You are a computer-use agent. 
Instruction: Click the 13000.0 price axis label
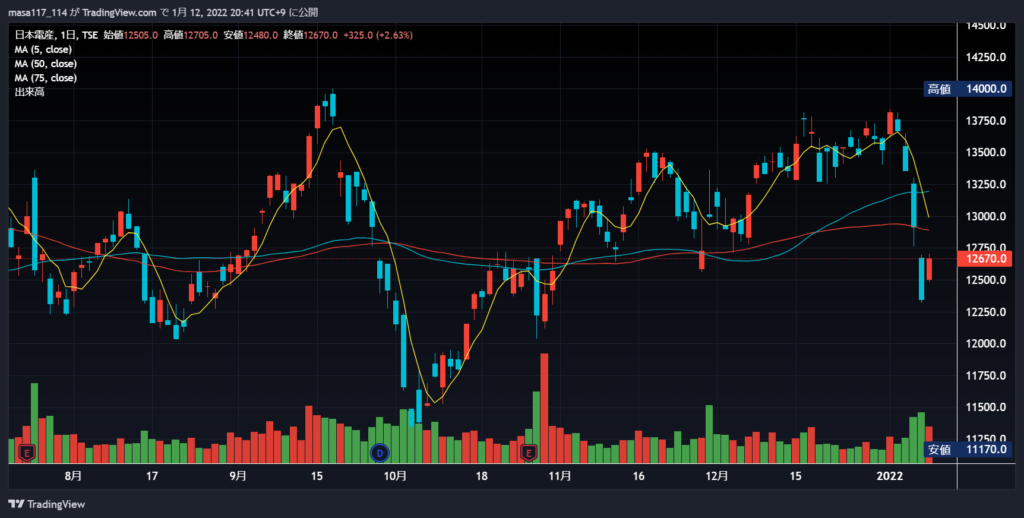tap(985, 216)
